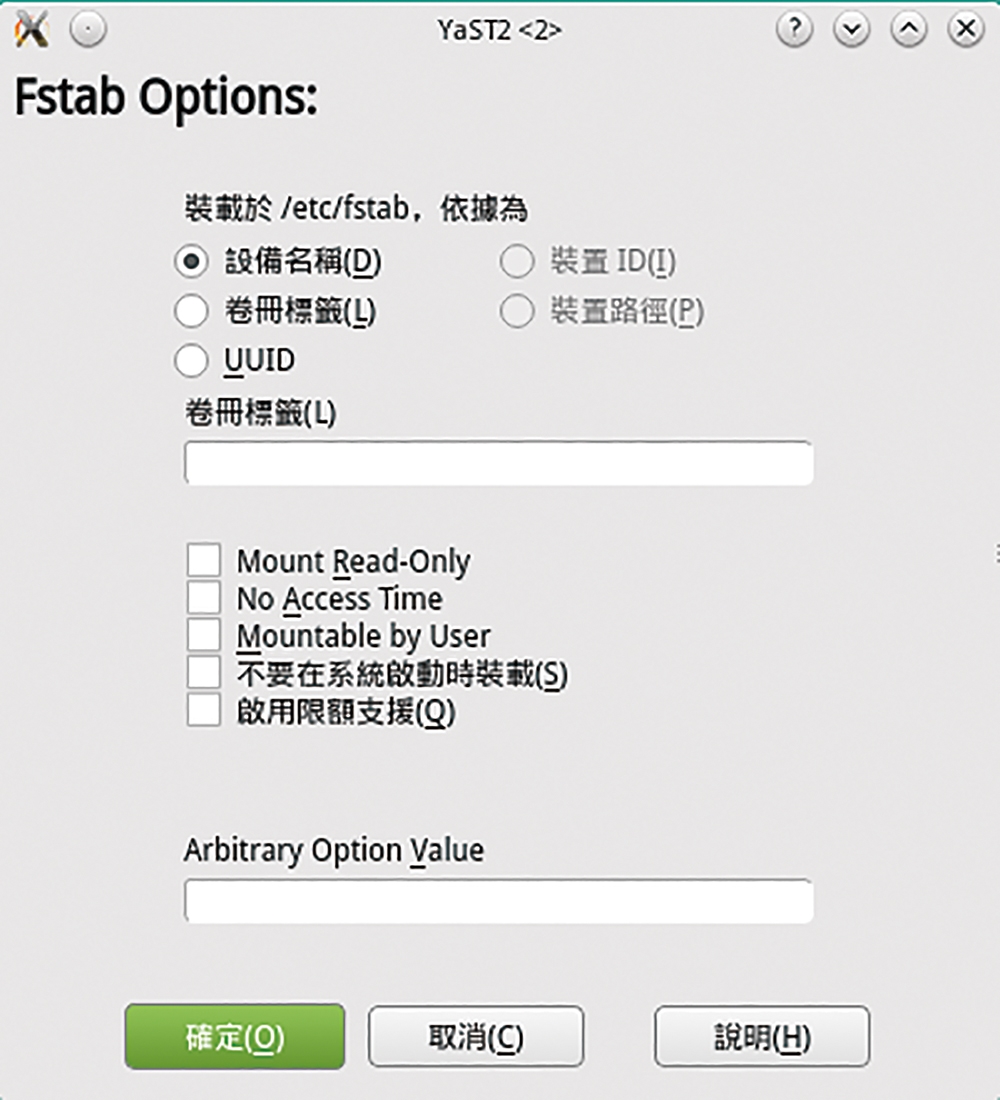The image size is (1000, 1100).
Task: Confirm with the green 確定(O) button
Action: tap(235, 1037)
